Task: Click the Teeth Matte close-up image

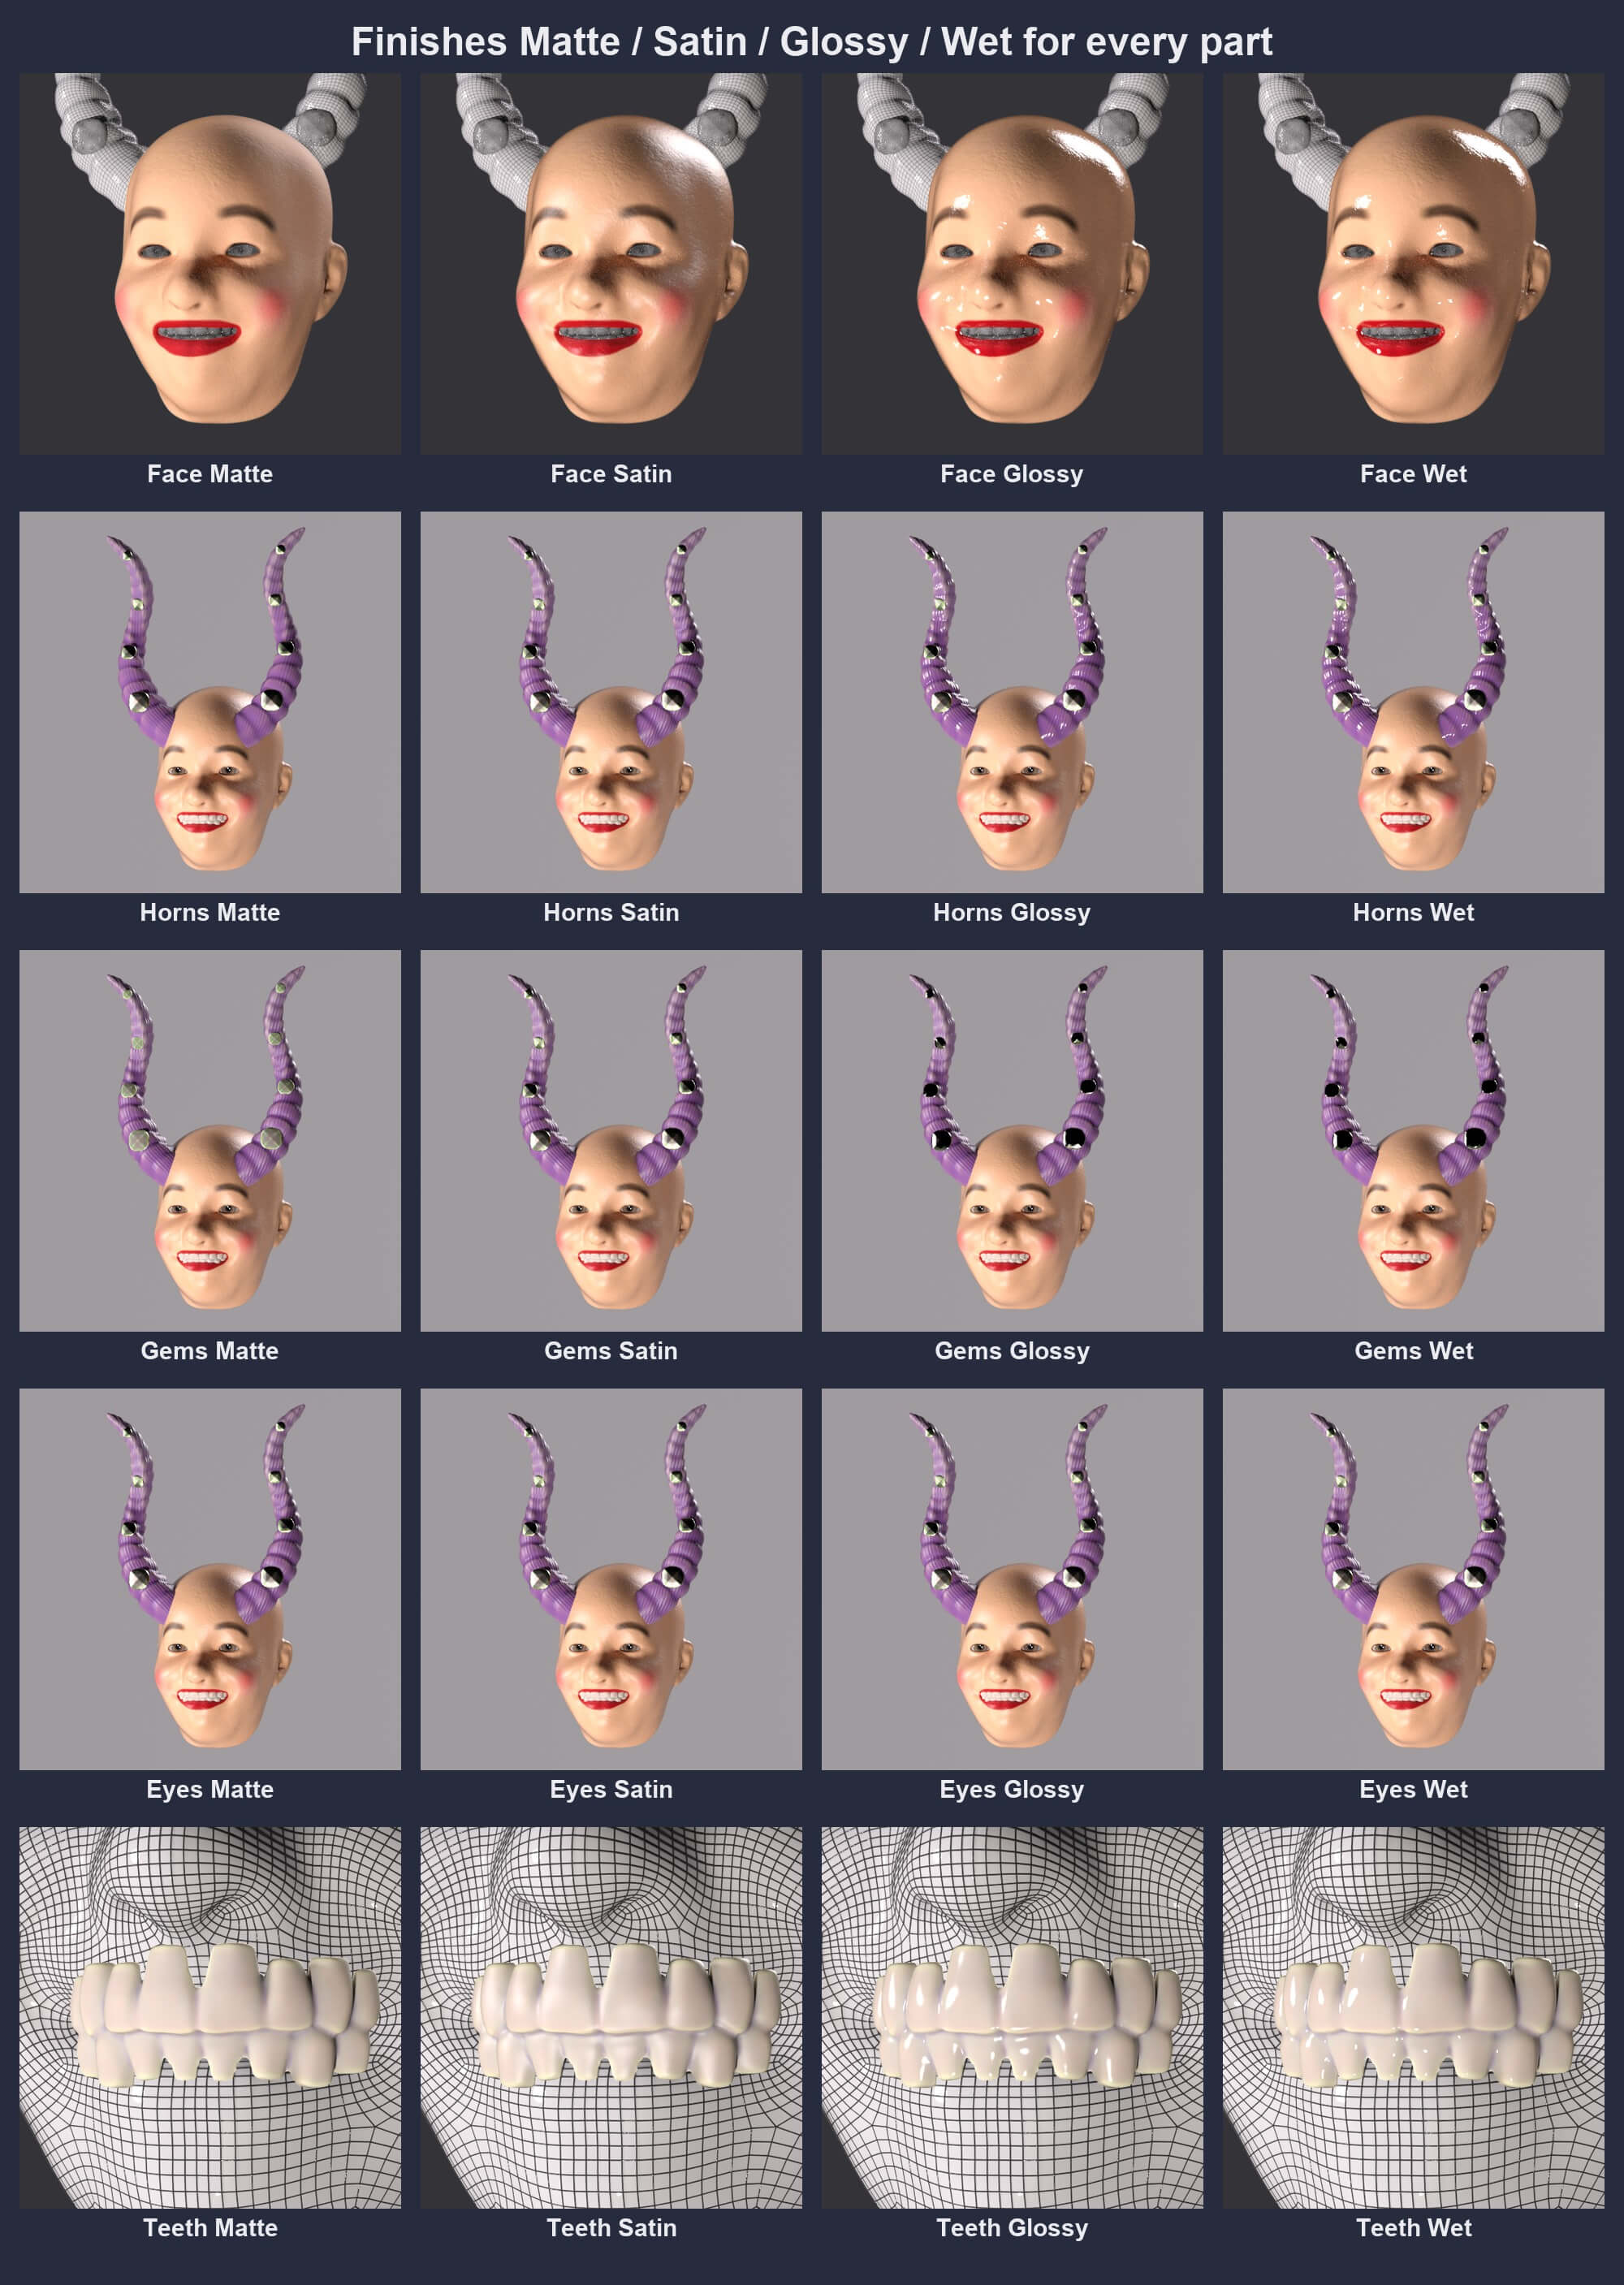Action: click(210, 2017)
